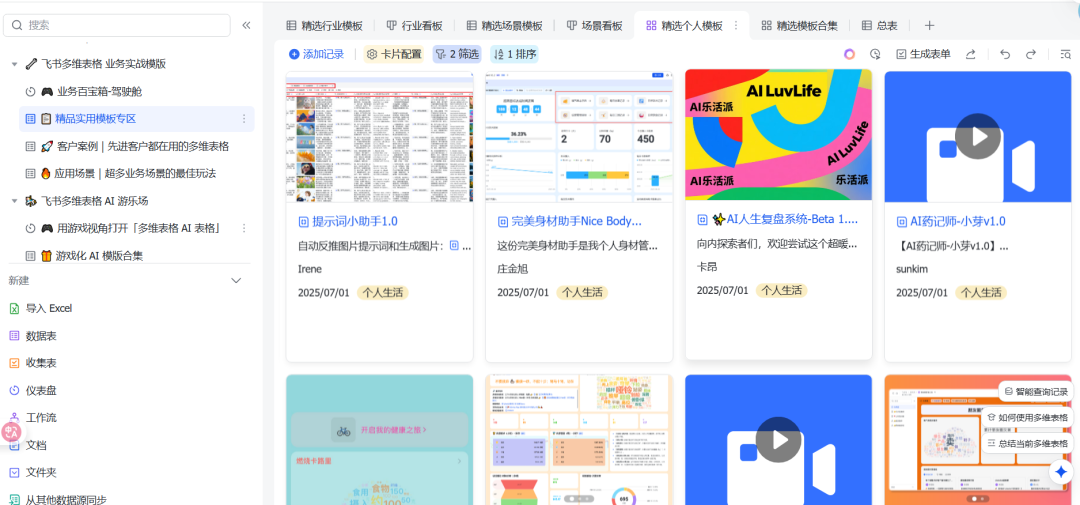Screen dimensions: 1080x505
Task: Switch to 场景看板 tab
Action: [594, 25]
